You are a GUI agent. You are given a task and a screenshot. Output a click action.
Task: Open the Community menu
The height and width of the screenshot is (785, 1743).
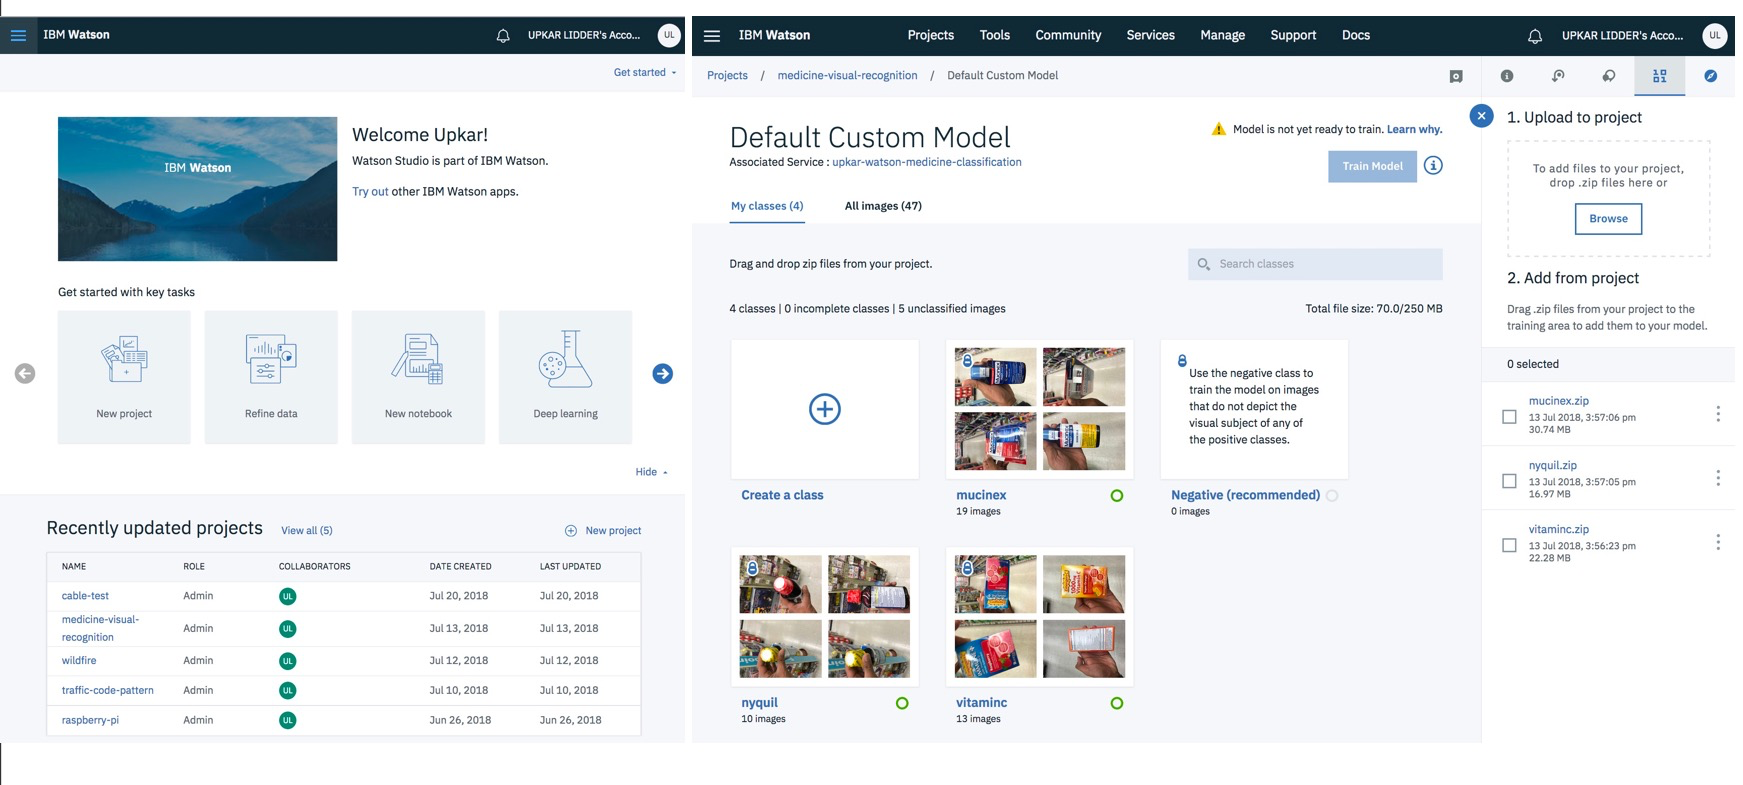coord(1068,35)
